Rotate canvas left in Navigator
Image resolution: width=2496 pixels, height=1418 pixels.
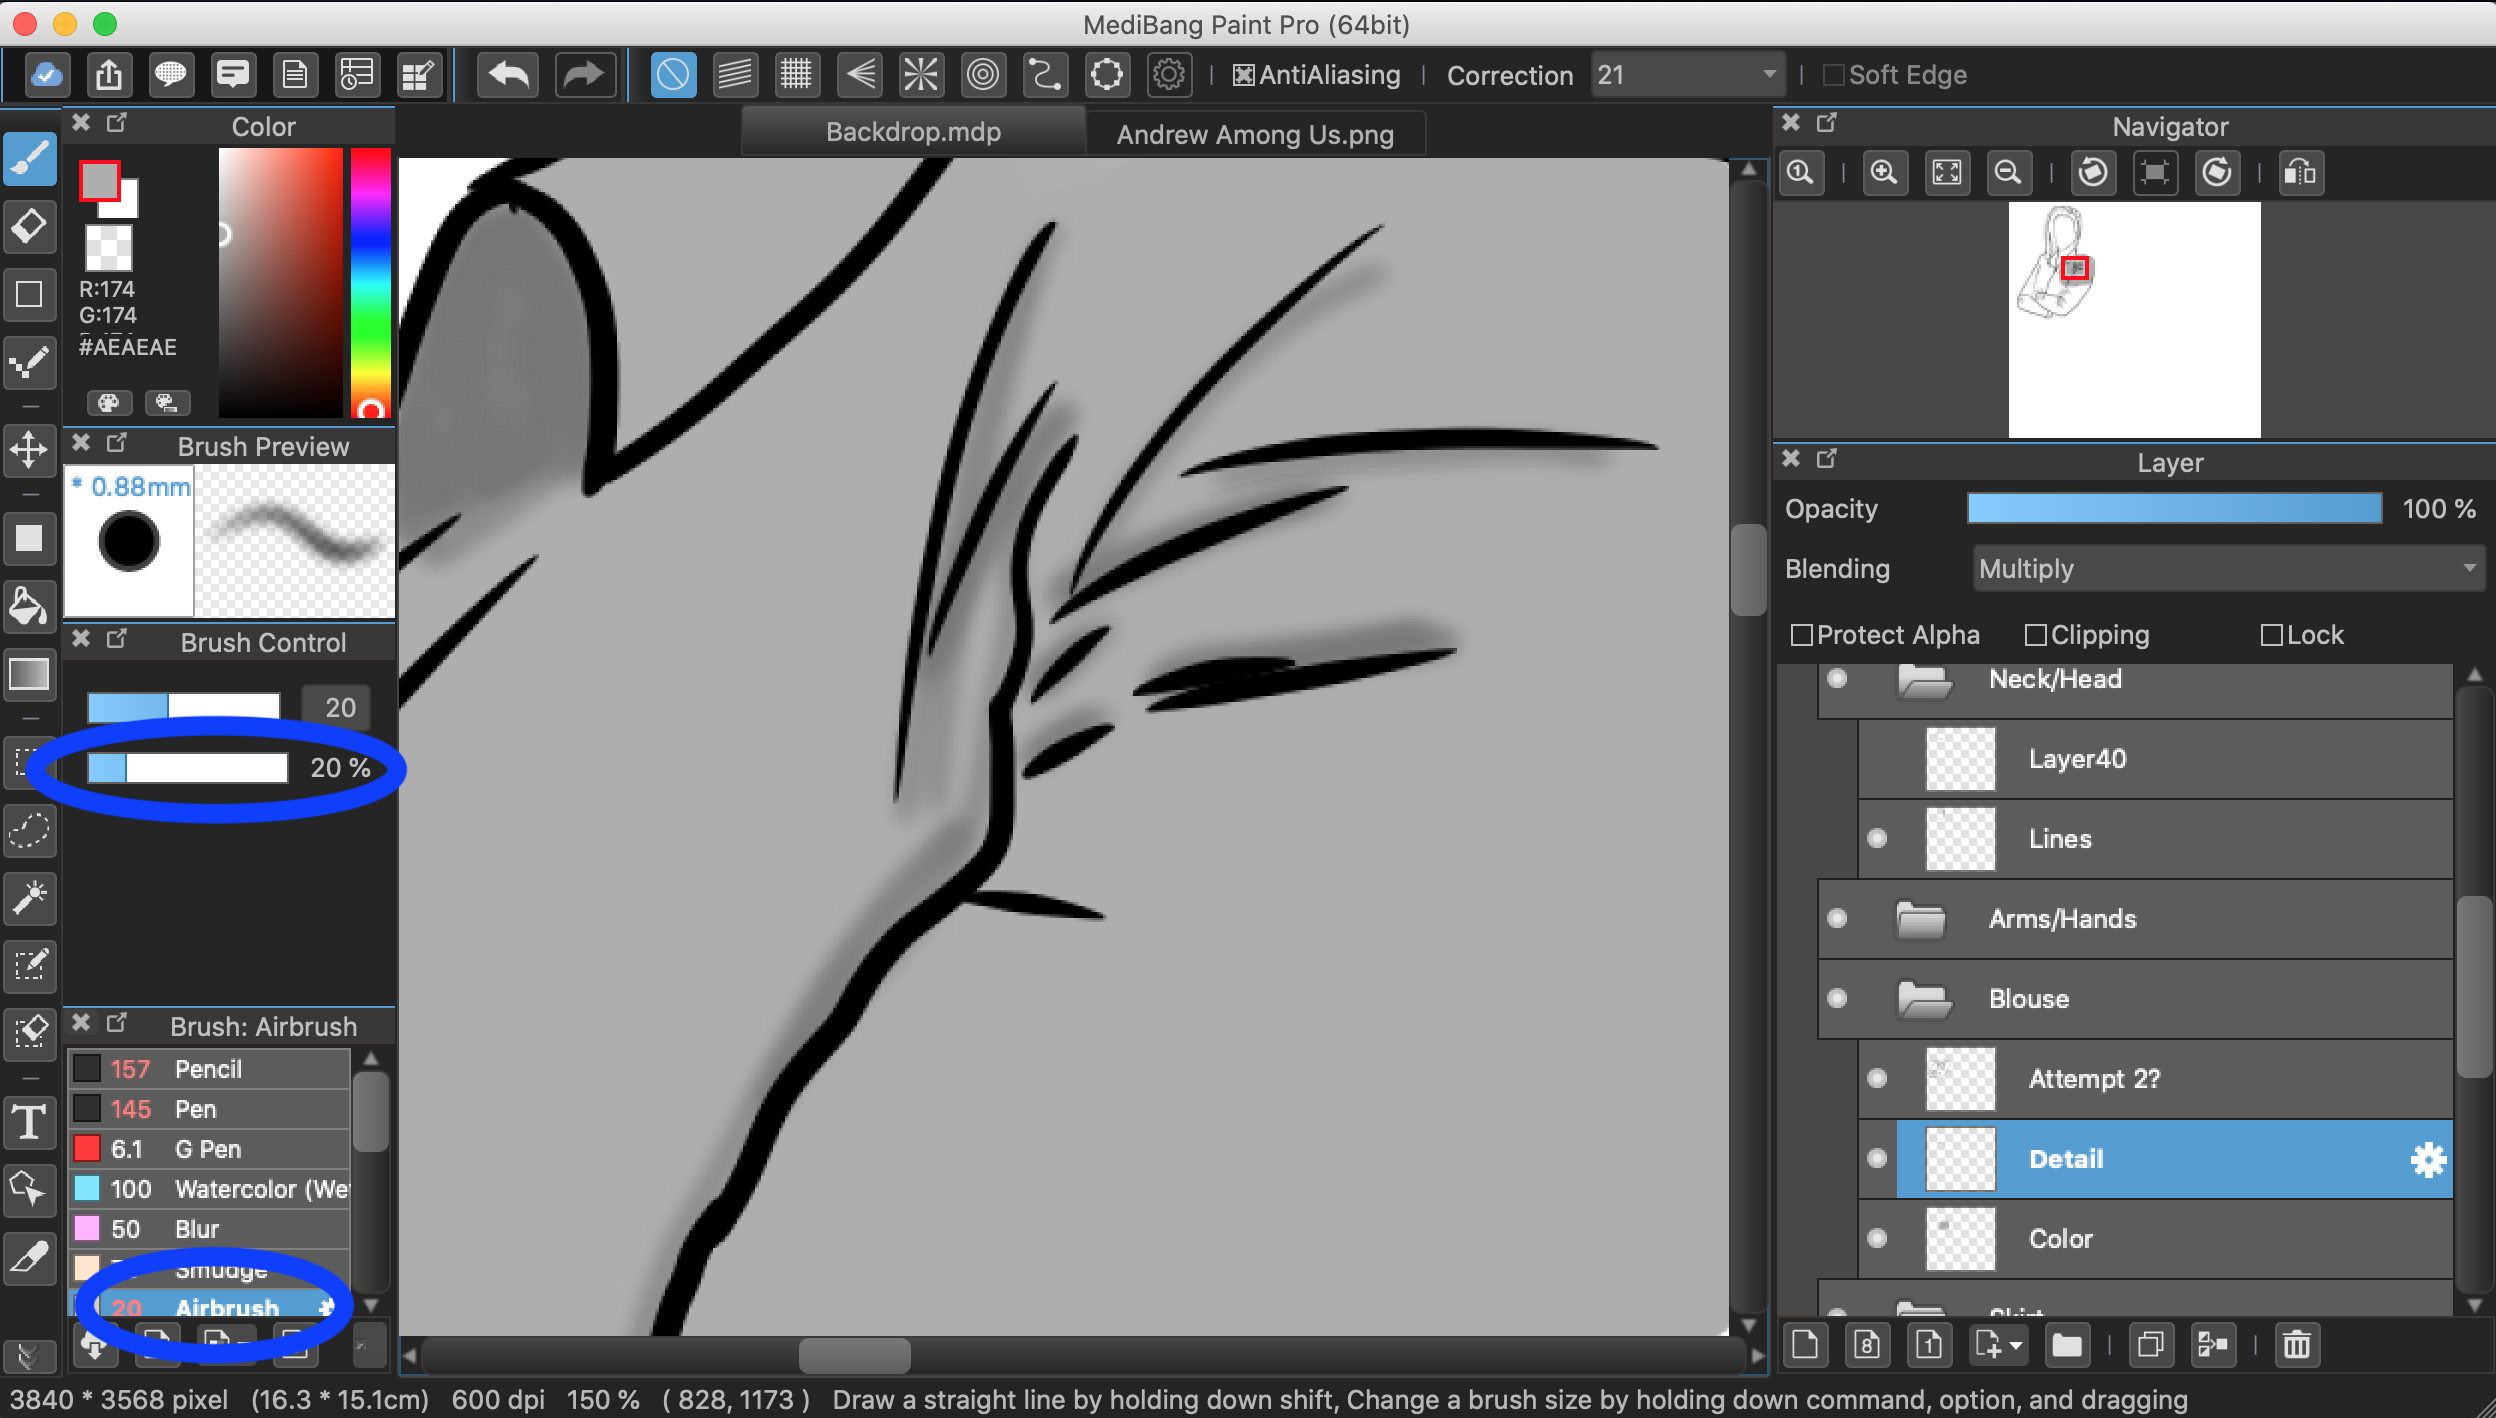pos(2093,173)
